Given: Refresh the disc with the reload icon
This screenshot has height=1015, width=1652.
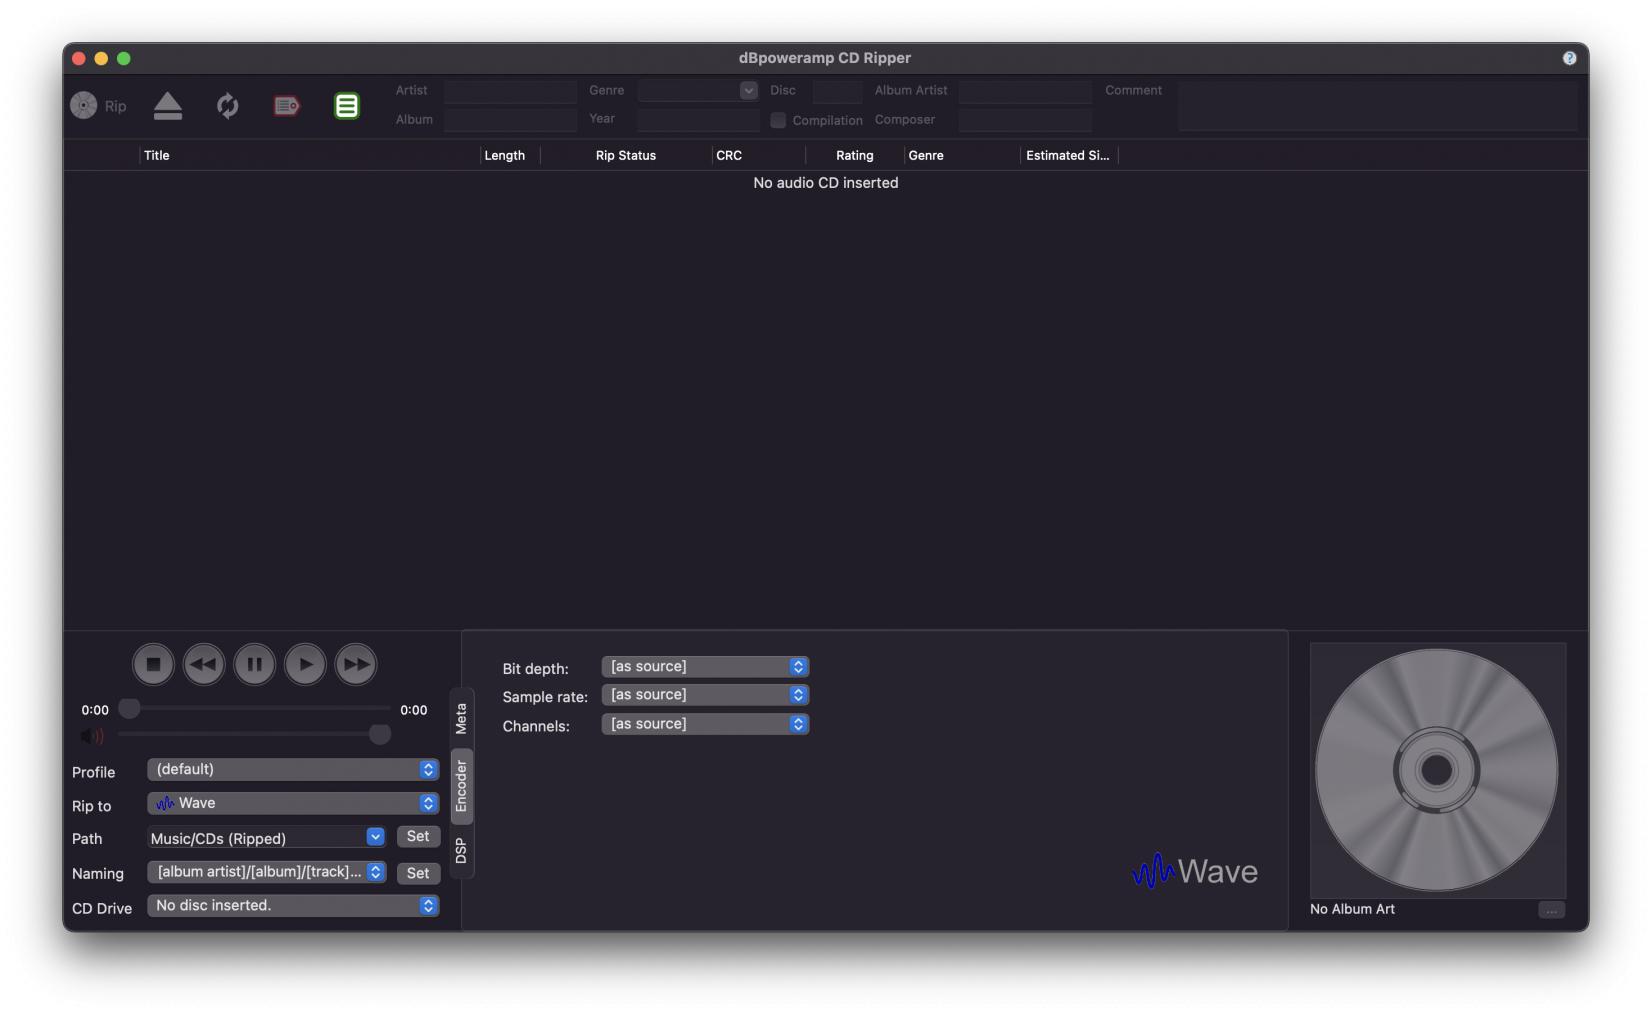Looking at the screenshot, I should [228, 106].
